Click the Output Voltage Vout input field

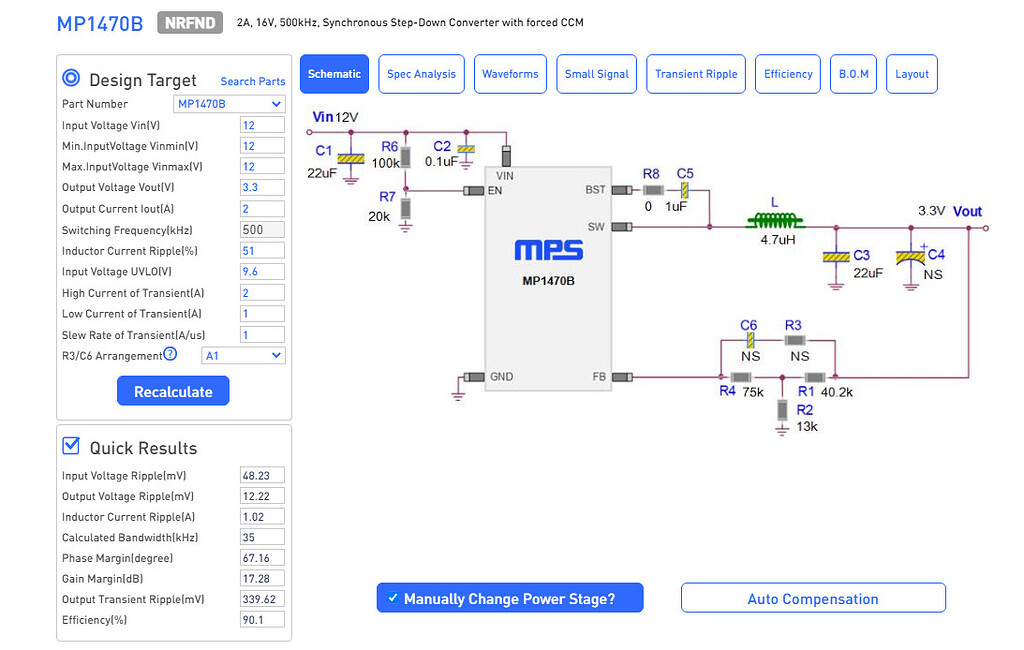262,188
